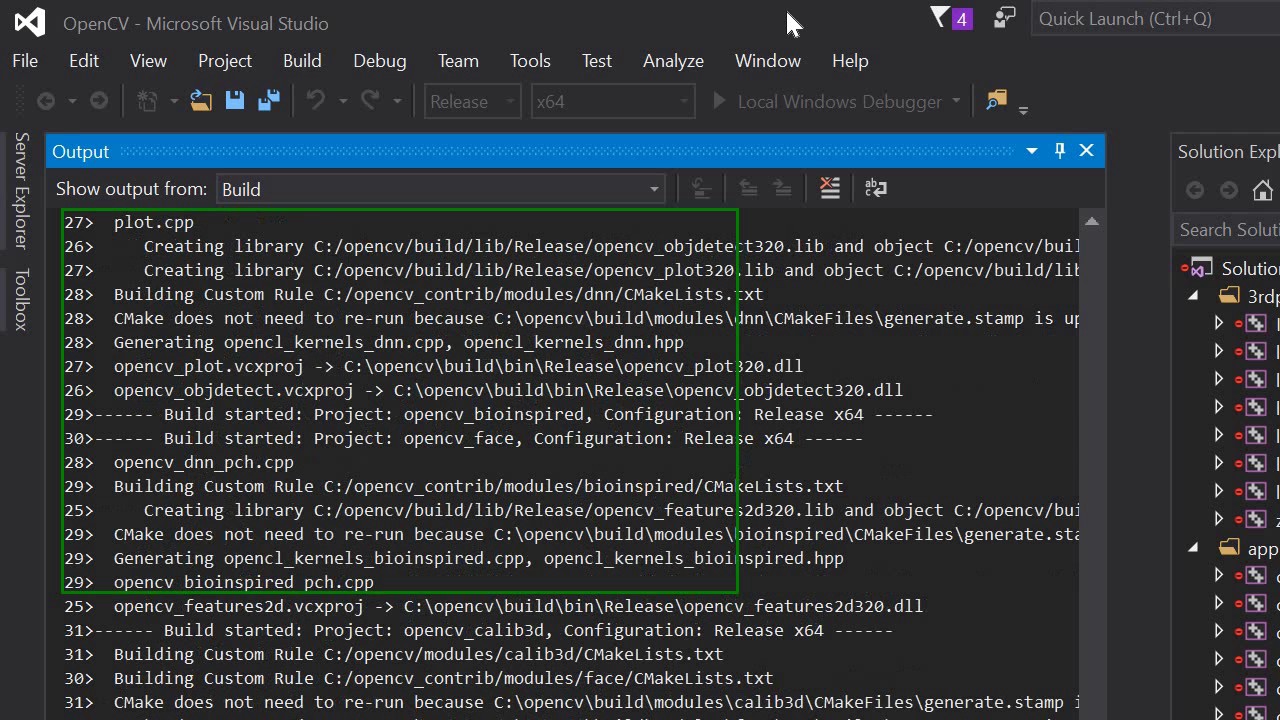Click the send feedback icon
The height and width of the screenshot is (720, 1280).
click(1004, 18)
